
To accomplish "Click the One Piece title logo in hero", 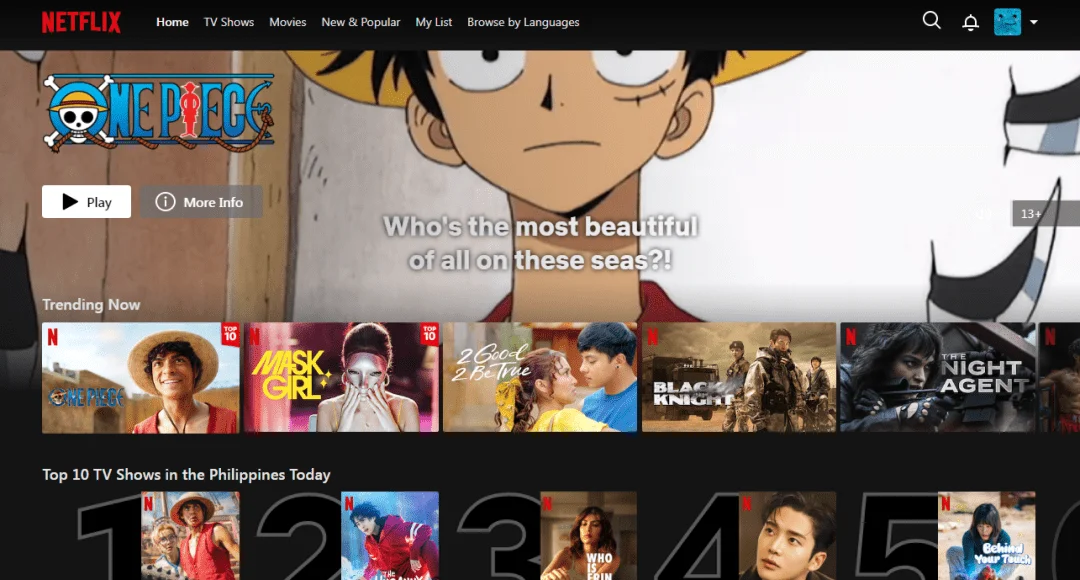I will [158, 113].
